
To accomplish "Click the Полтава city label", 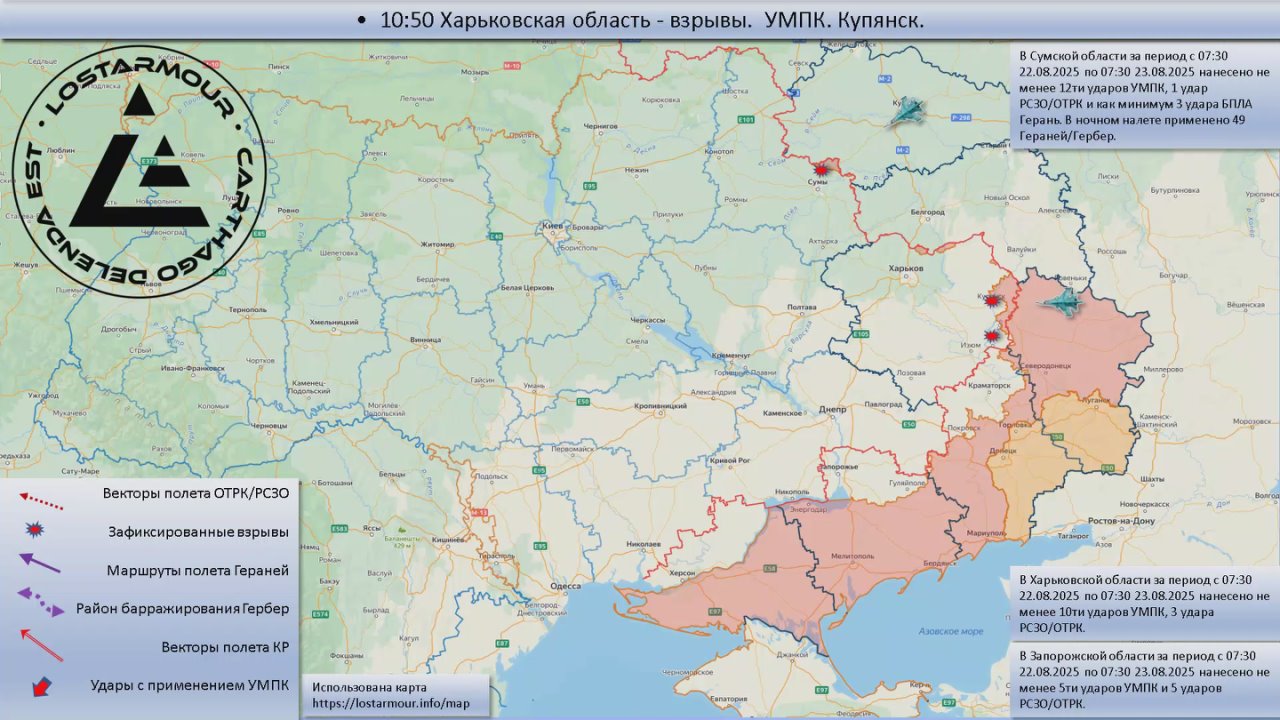I will click(x=803, y=307).
